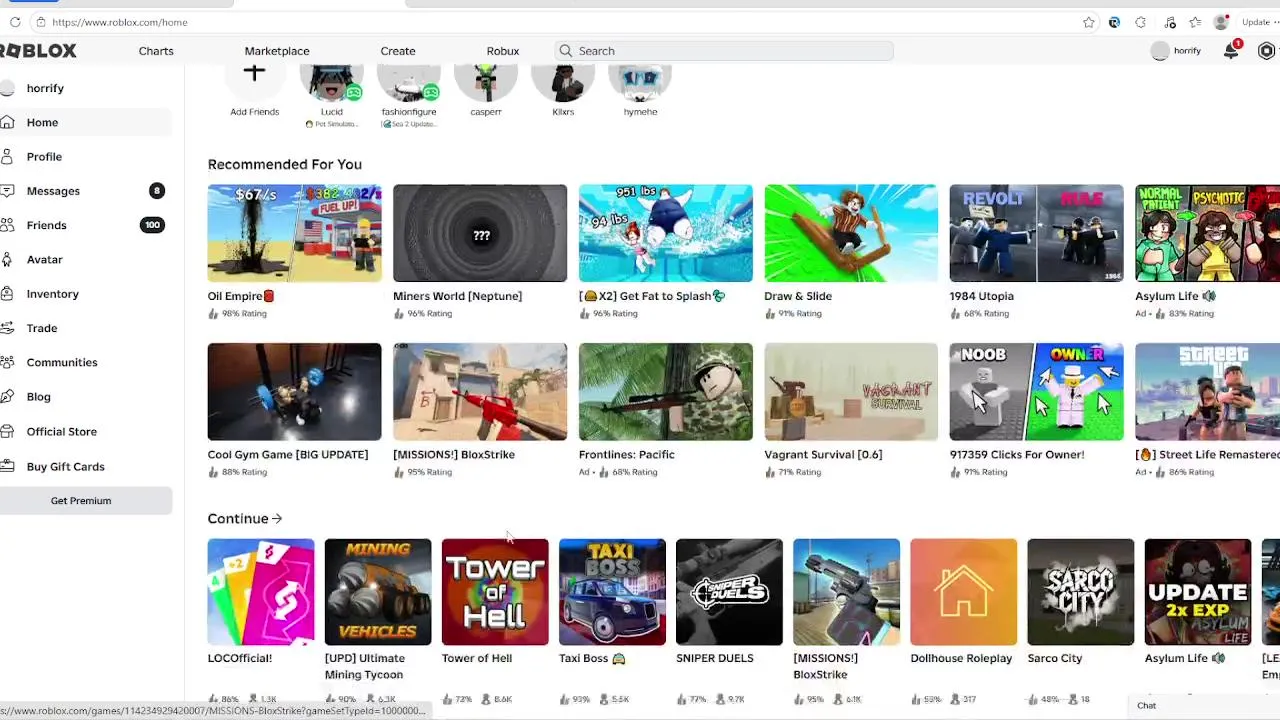This screenshot has height=720, width=1280.
Task: Open friend casperr's avatar
Action: (486, 81)
